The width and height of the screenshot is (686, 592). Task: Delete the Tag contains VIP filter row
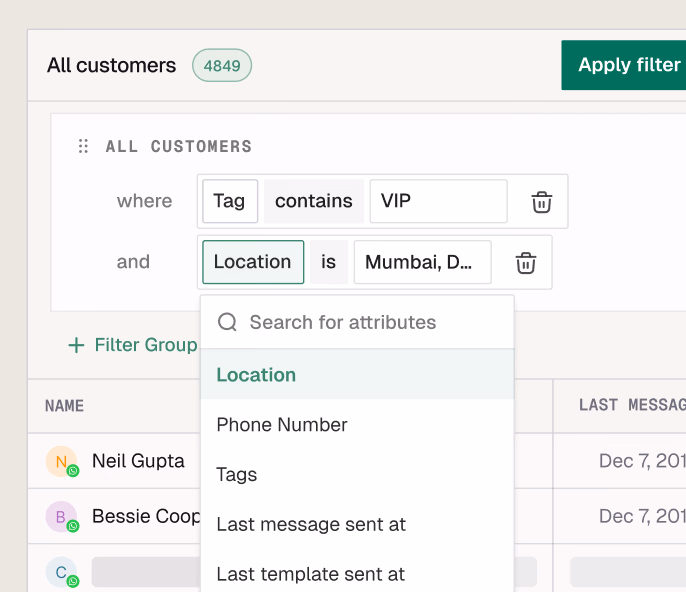click(541, 202)
